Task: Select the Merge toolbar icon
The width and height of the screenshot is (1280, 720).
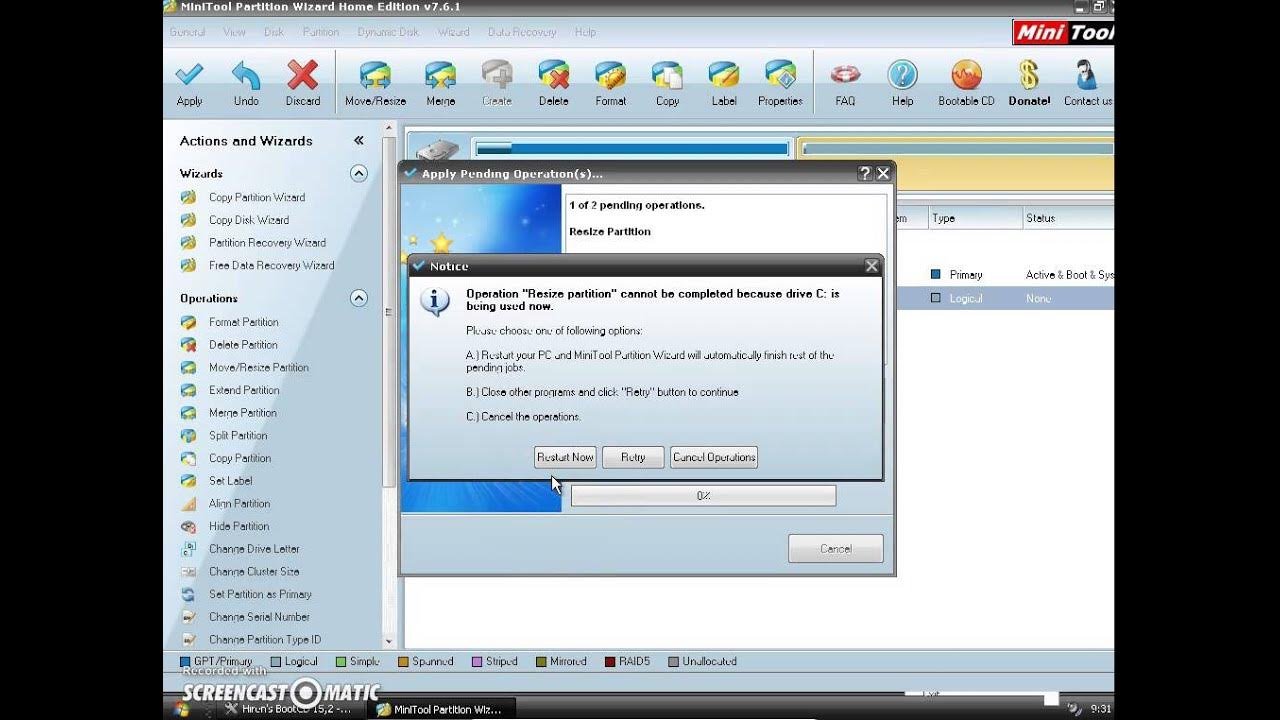Action: click(440, 76)
